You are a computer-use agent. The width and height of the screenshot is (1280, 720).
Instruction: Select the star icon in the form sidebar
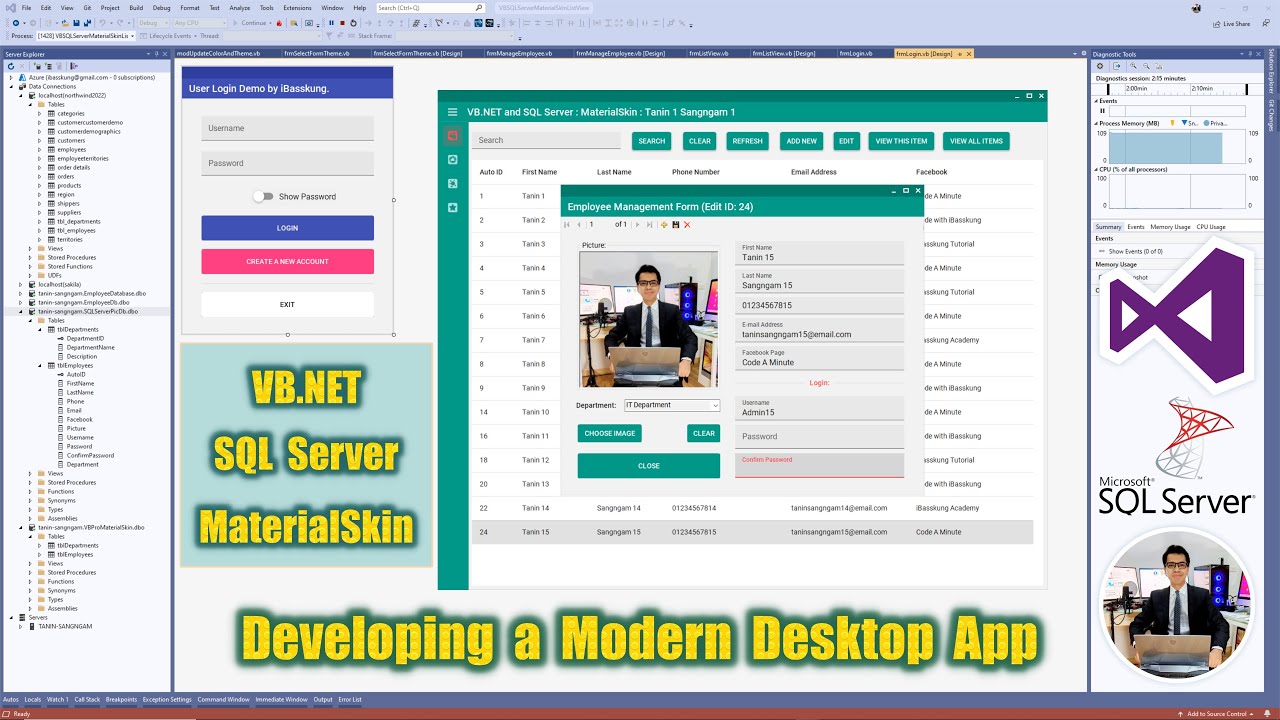452,207
